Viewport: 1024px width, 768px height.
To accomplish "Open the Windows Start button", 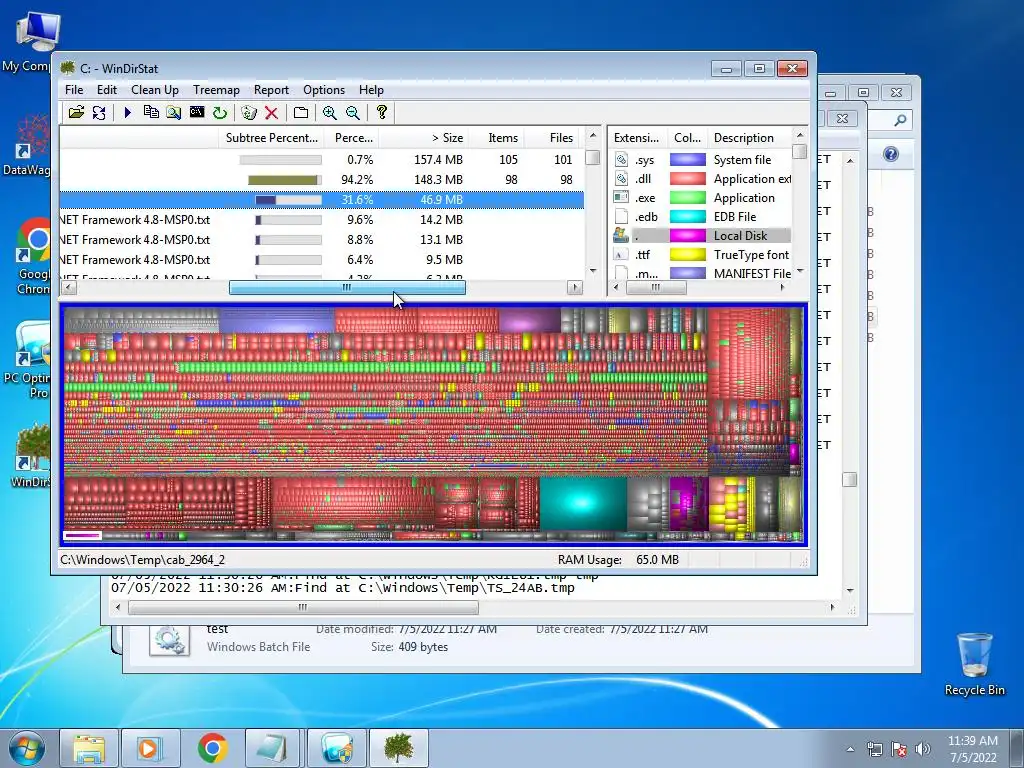I will pyautogui.click(x=26, y=748).
